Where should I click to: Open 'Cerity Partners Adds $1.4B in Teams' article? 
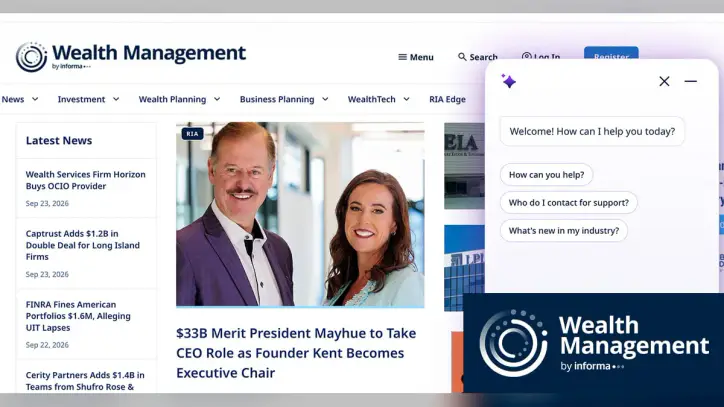click(x=85, y=381)
